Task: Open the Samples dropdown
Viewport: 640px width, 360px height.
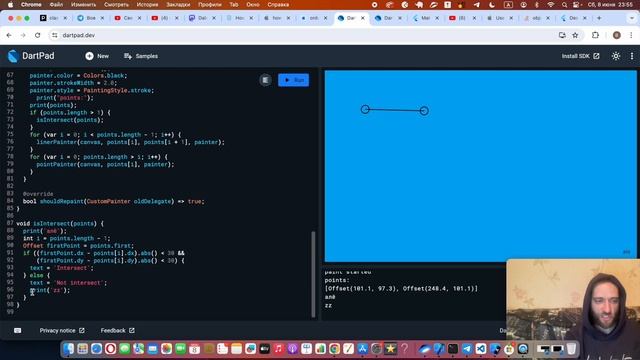Action: pos(141,56)
